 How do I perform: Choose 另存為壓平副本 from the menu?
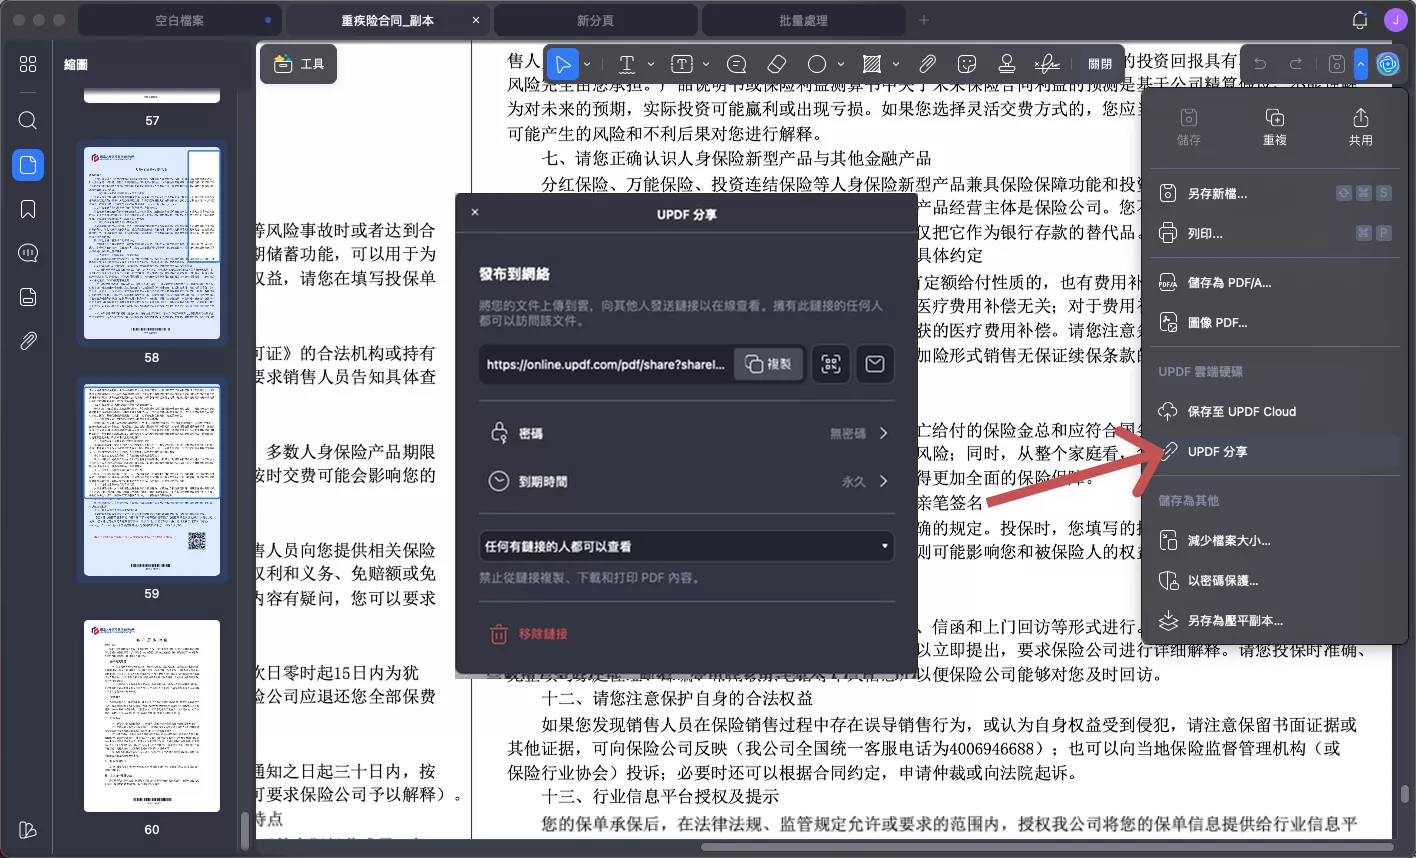pyautogui.click(x=1275, y=621)
